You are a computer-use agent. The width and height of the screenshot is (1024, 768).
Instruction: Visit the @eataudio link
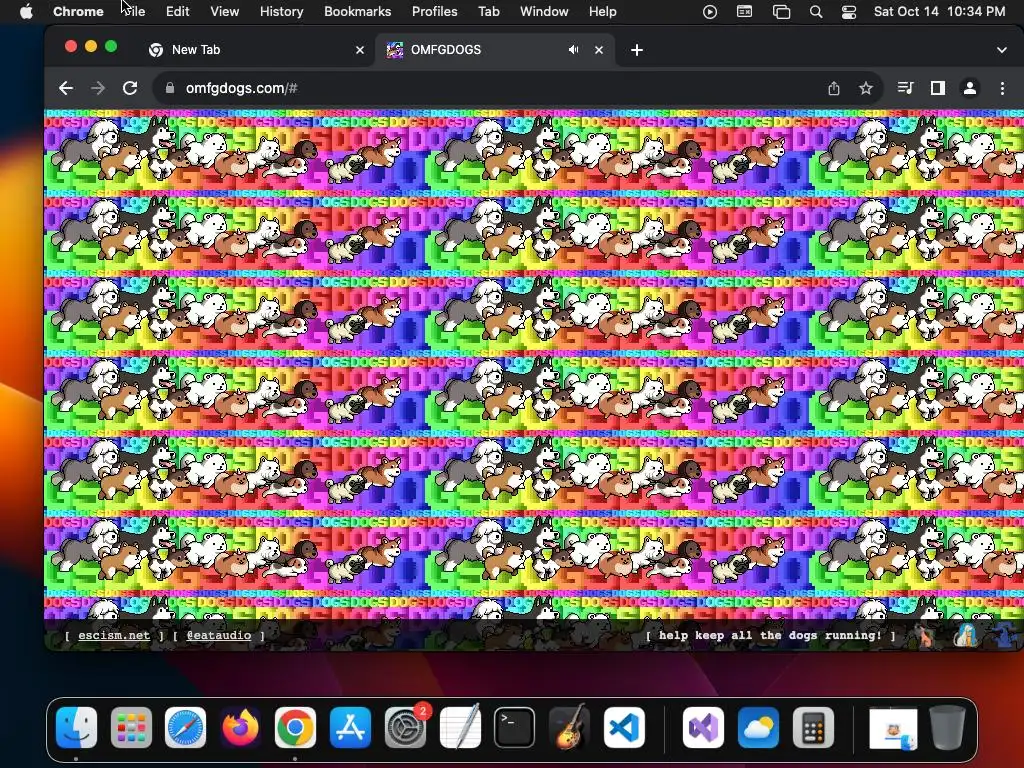pos(219,635)
